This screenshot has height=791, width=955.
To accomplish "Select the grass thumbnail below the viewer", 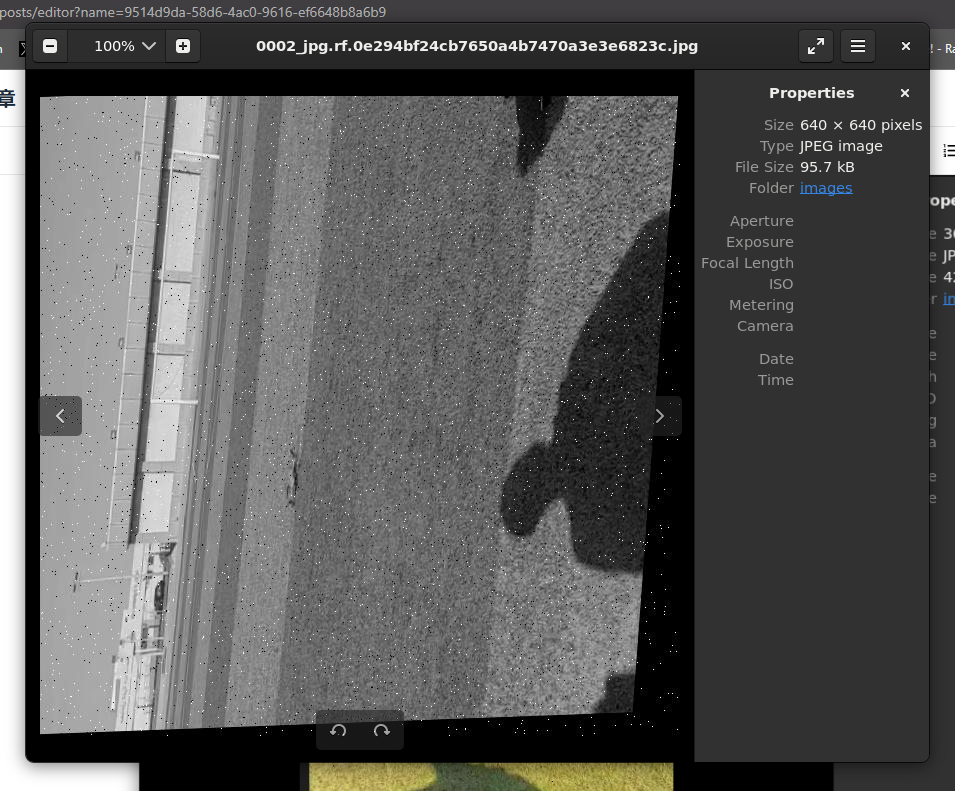I will [x=490, y=776].
